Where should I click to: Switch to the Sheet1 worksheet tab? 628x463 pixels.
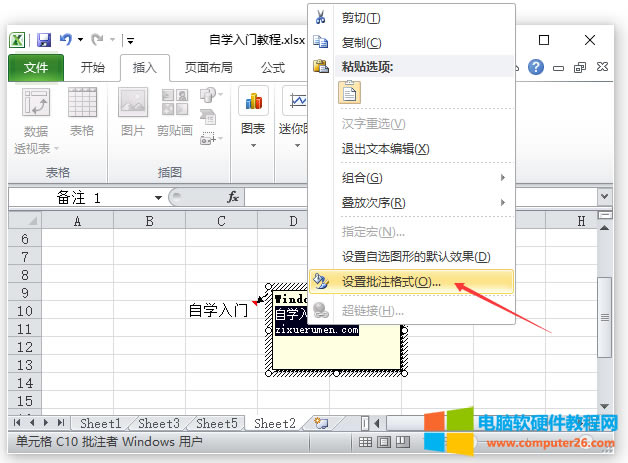(x=101, y=423)
